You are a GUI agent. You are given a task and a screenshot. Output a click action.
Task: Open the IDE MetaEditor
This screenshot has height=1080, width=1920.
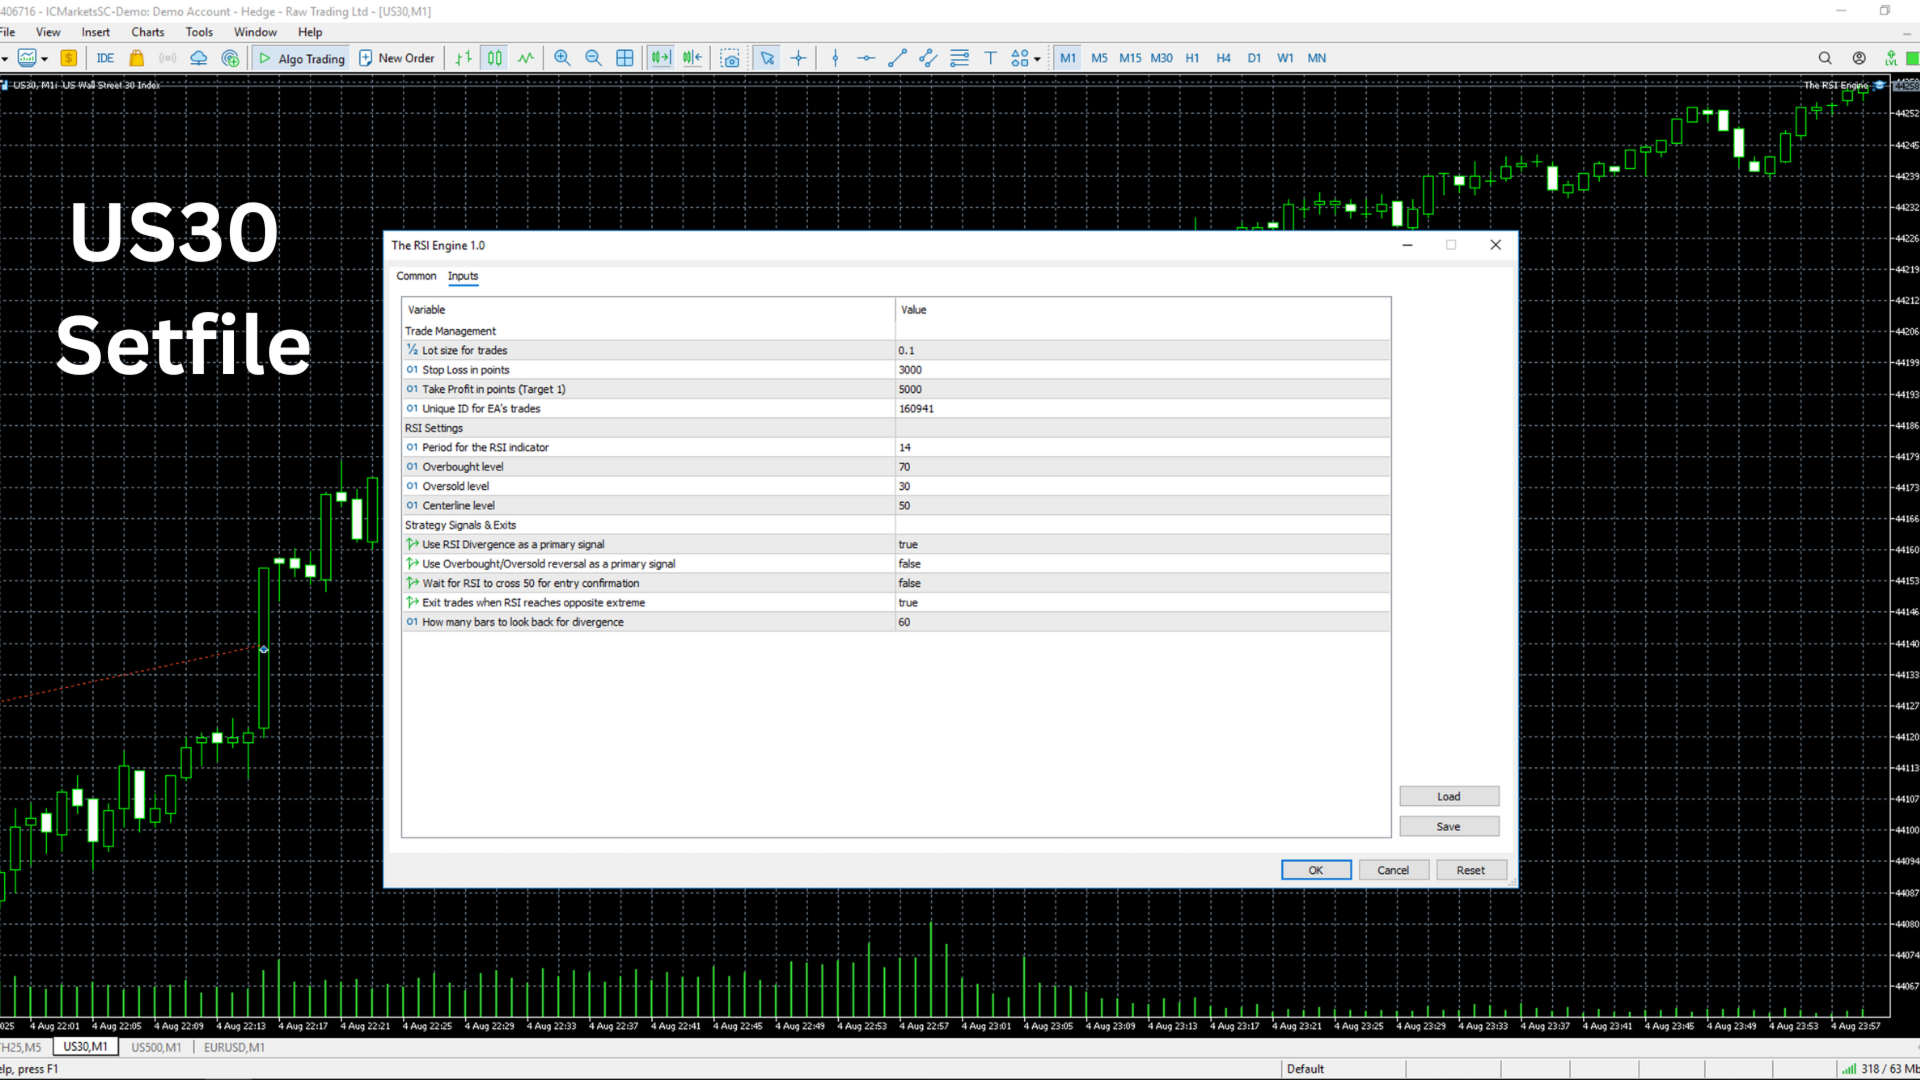click(105, 58)
